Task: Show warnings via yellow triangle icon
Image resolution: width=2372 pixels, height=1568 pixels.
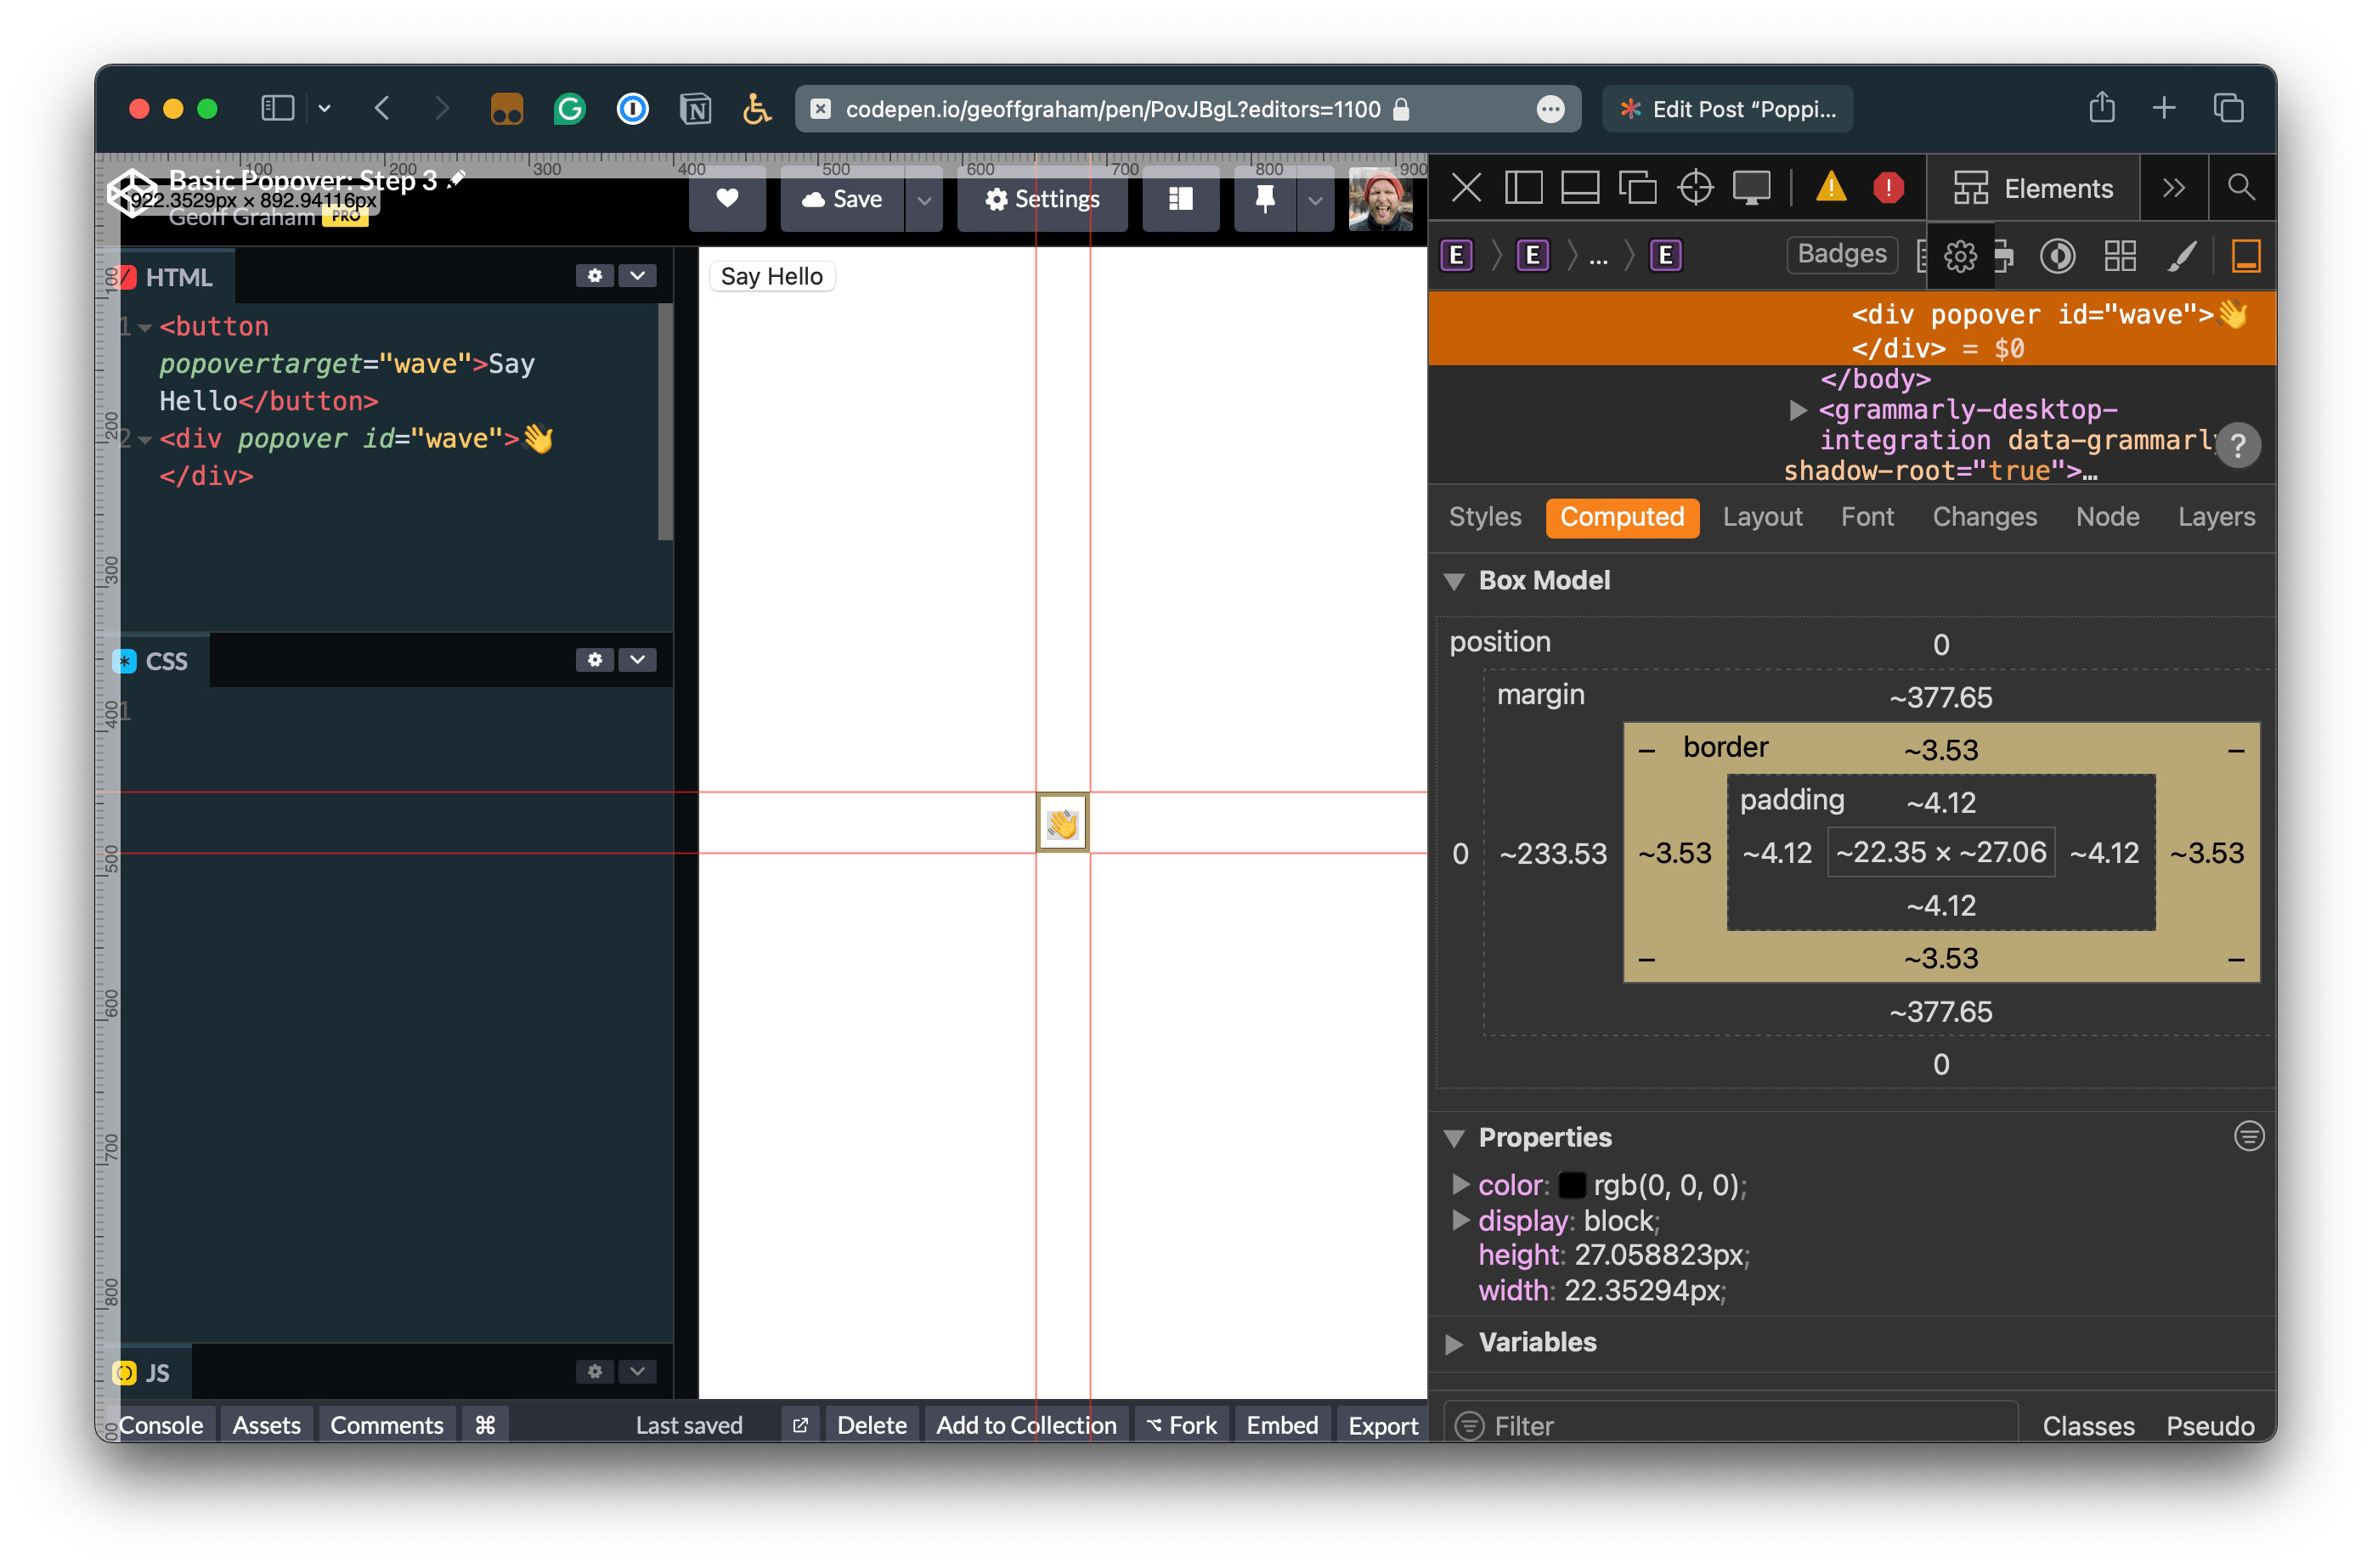Action: pyautogui.click(x=1830, y=187)
